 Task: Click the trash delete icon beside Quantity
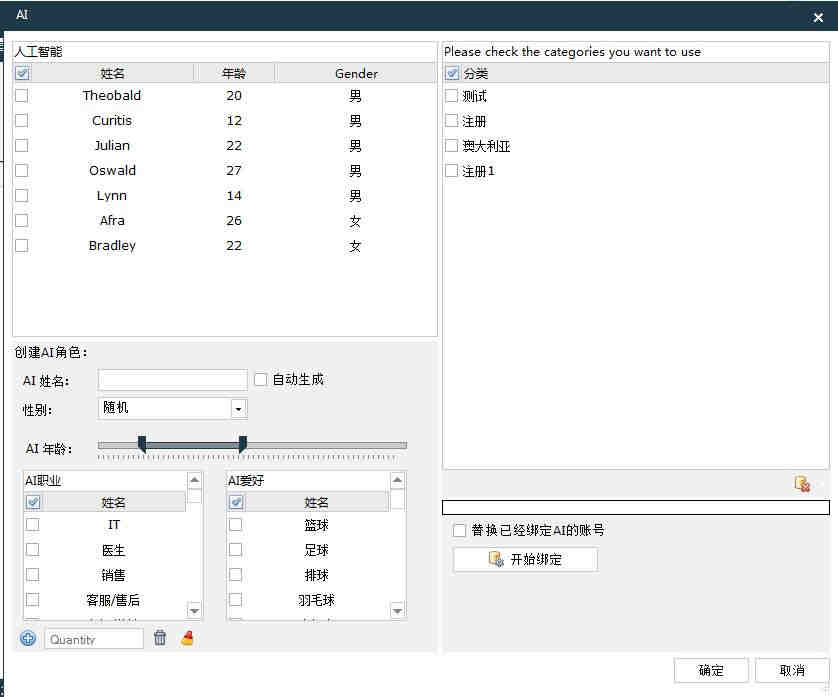pyautogui.click(x=160, y=638)
